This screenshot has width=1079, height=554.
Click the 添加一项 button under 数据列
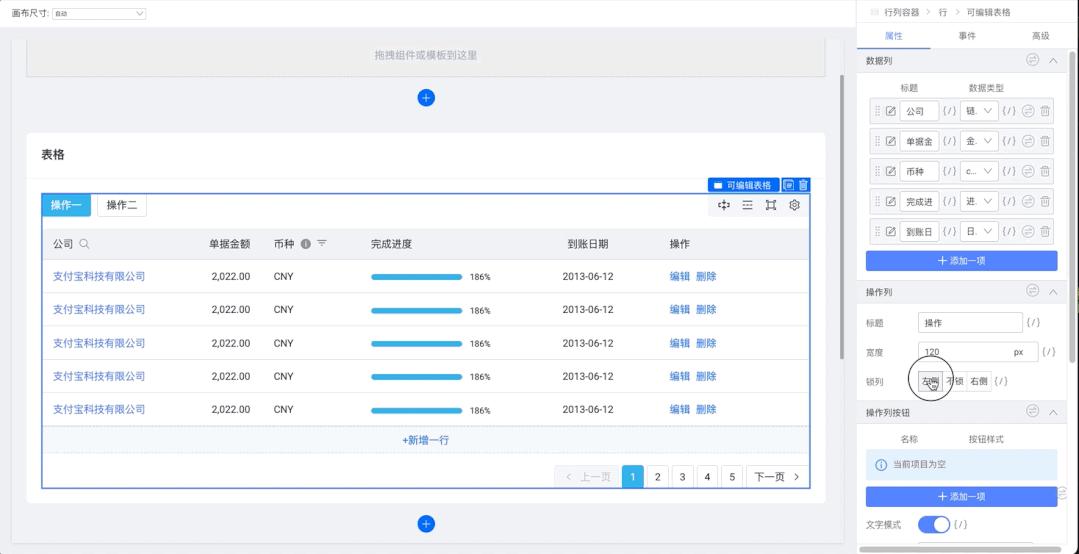[x=961, y=260]
